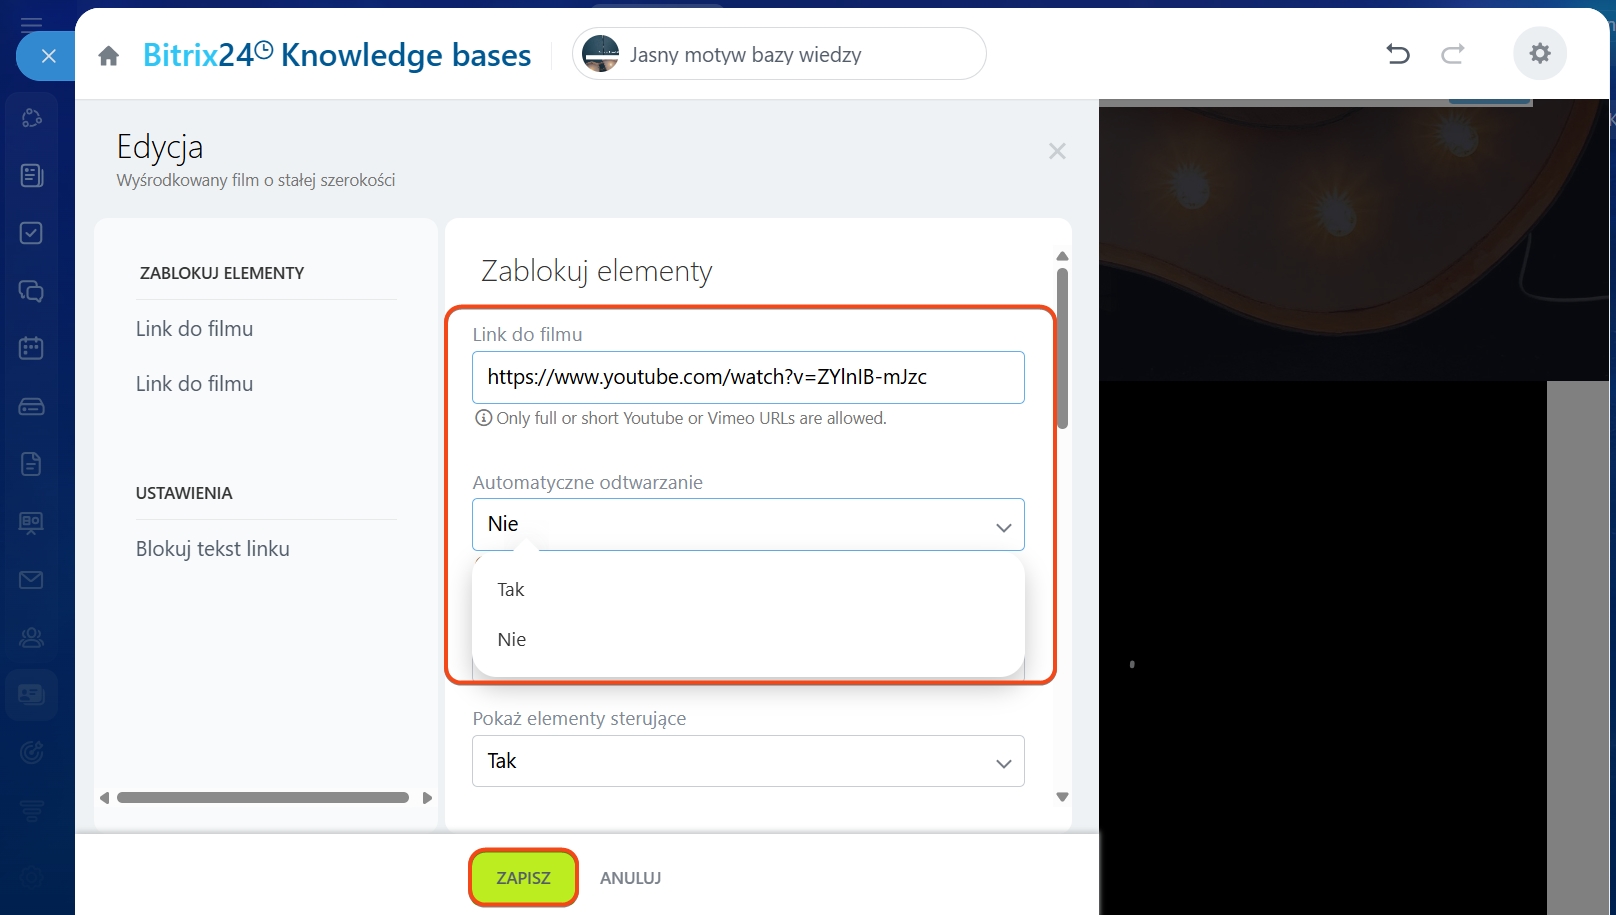The width and height of the screenshot is (1616, 915).
Task: Click 'Wyśrodkowany film o stałej szerokości' subtitle
Action: point(256,180)
